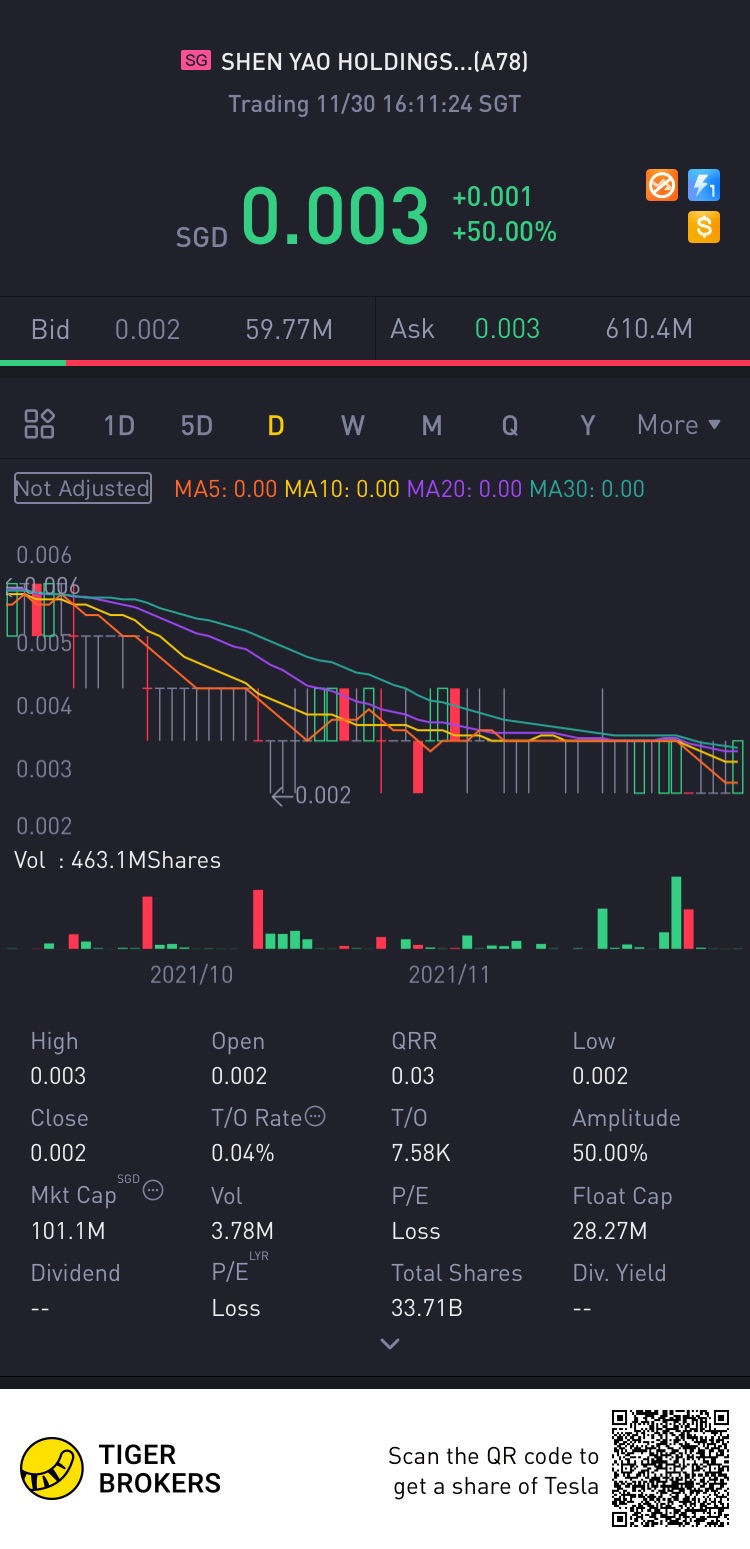Image resolution: width=750 pixels, height=1549 pixels.
Task: Tap the MA10 indicator label
Action: click(x=342, y=489)
